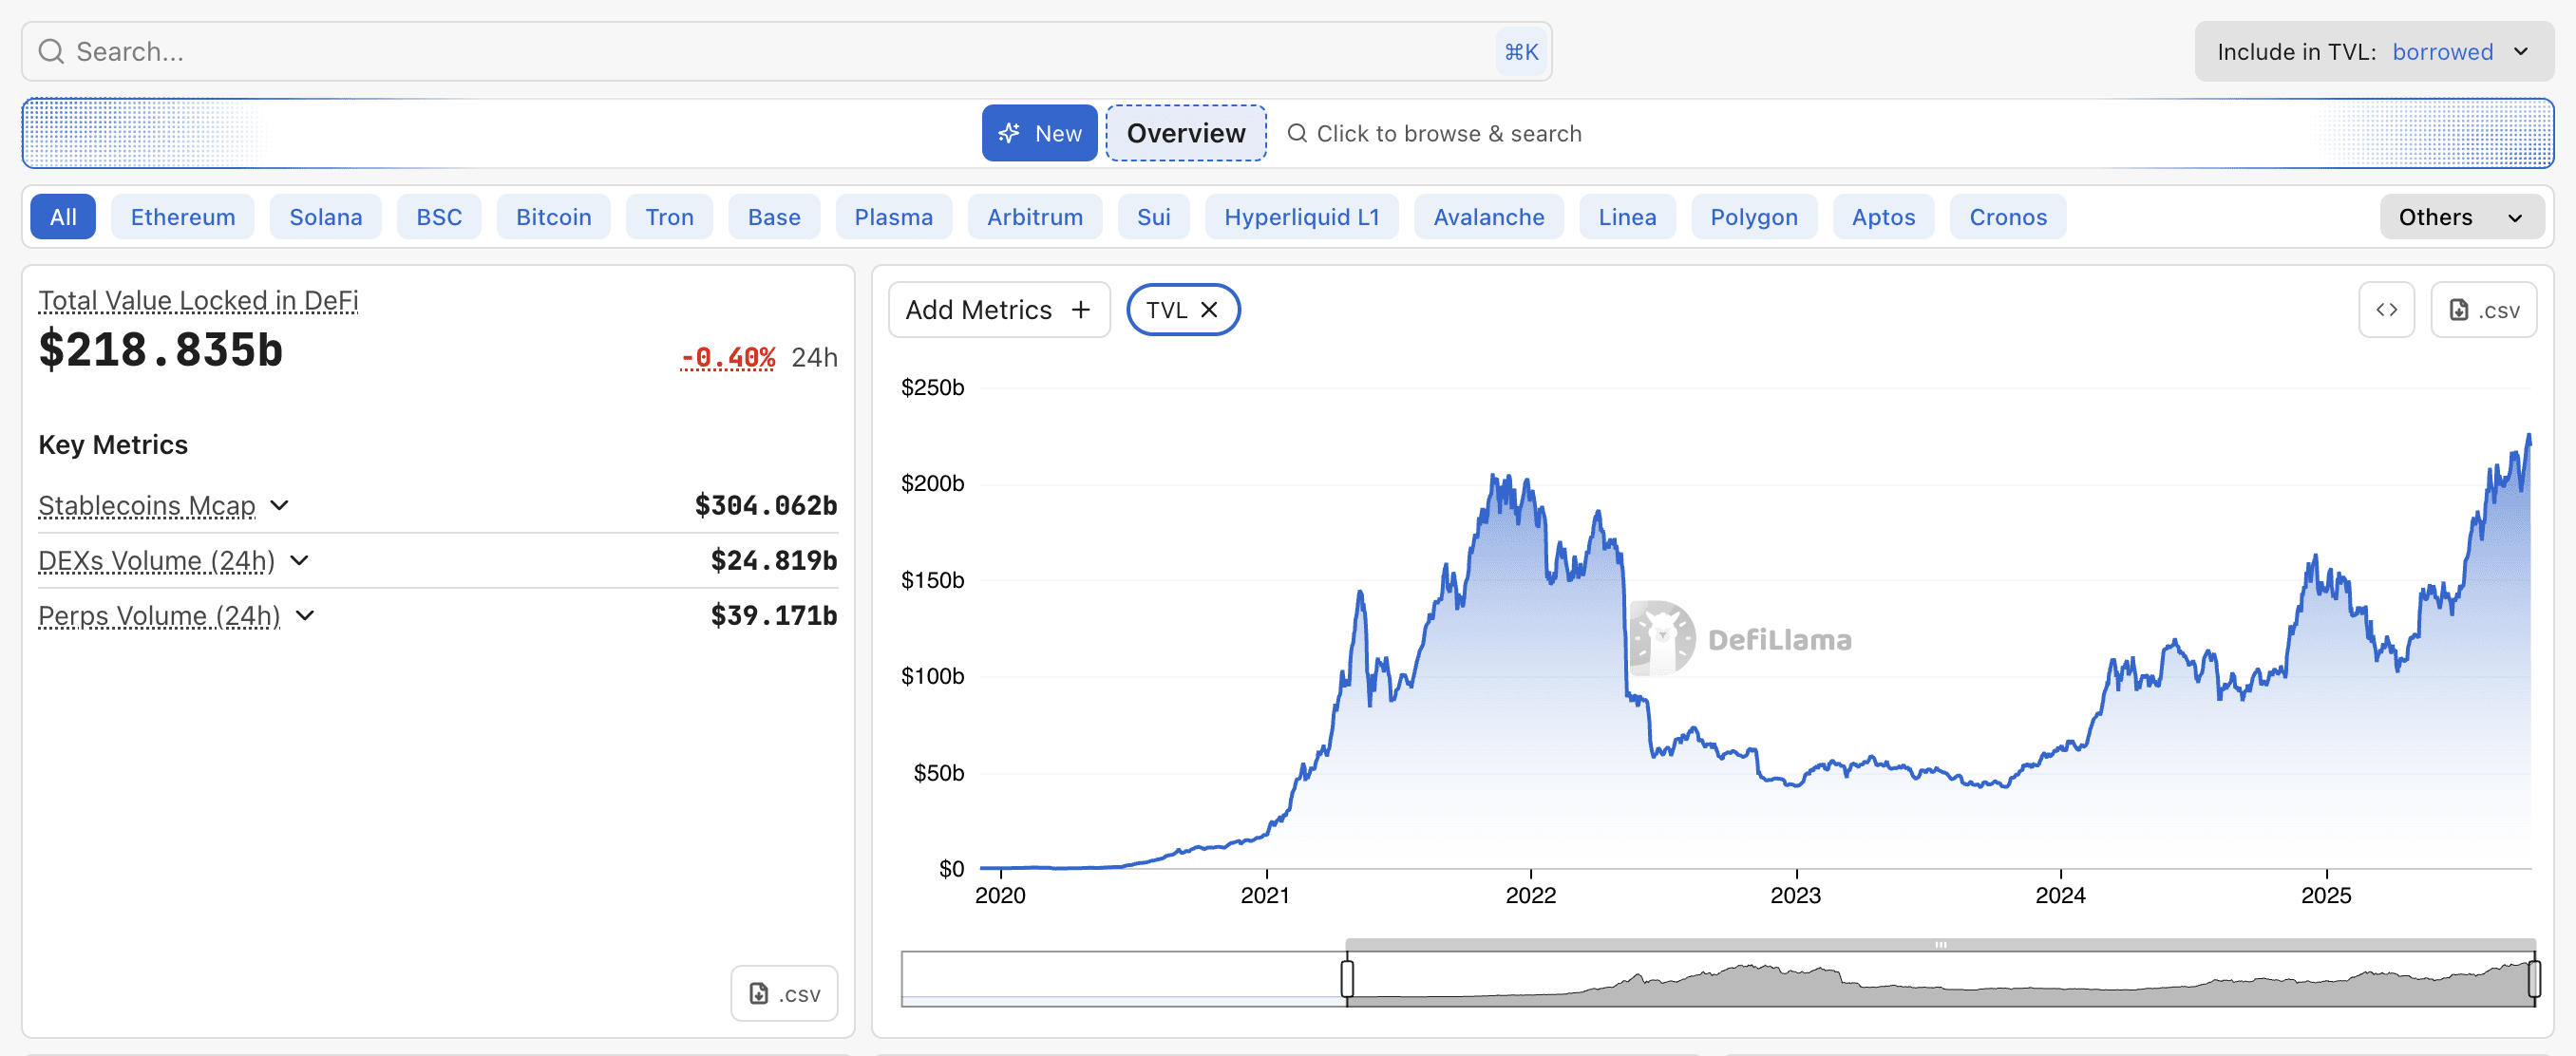
Task: Click the plus icon in Add Metrics
Action: 1080,310
